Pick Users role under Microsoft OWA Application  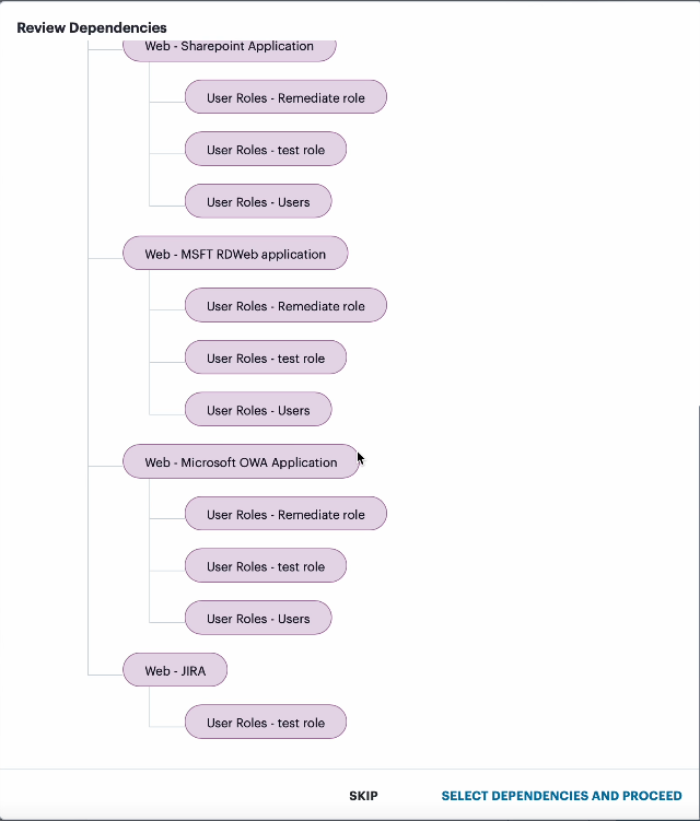click(258, 618)
